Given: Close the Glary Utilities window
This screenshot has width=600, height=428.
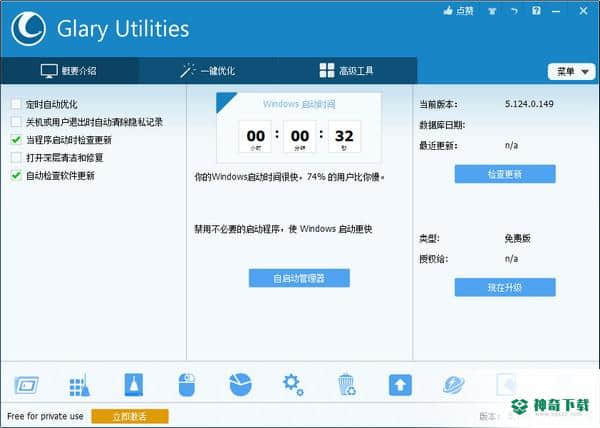Looking at the screenshot, I should pos(583,11).
